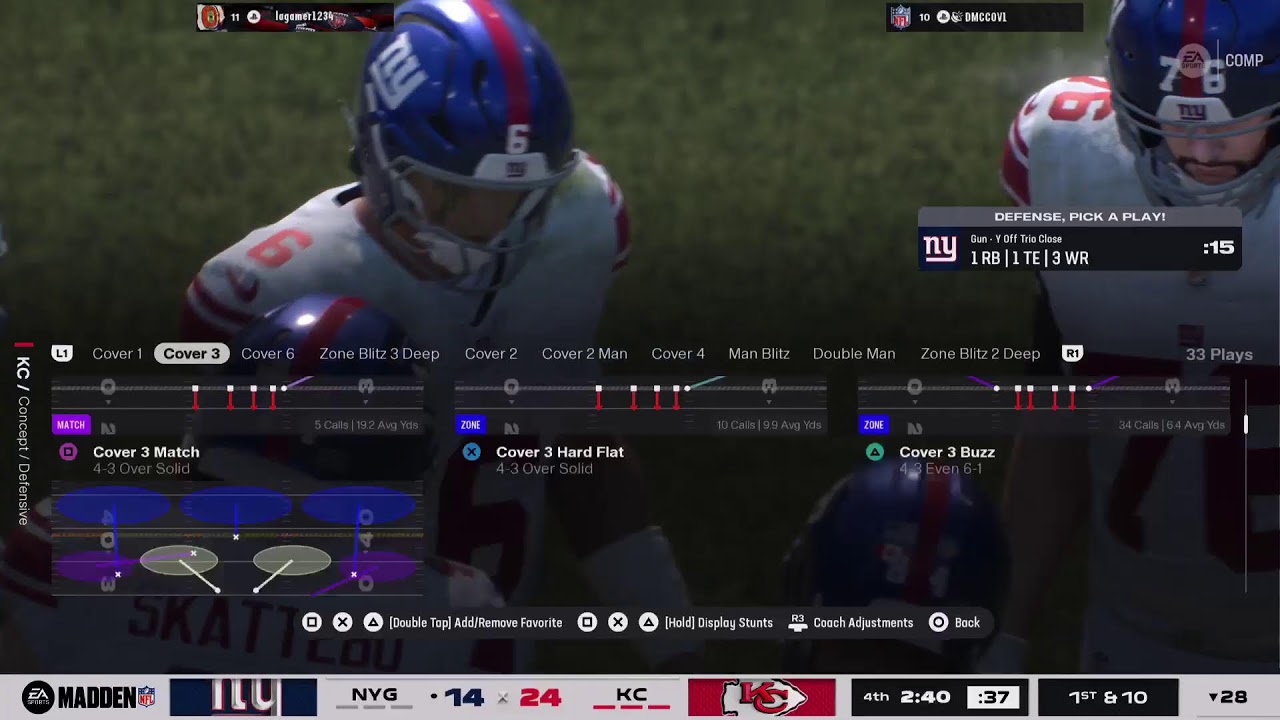Screen dimensions: 1280x720
Task: Switch to the Cover 6 tab
Action: [x=267, y=354]
